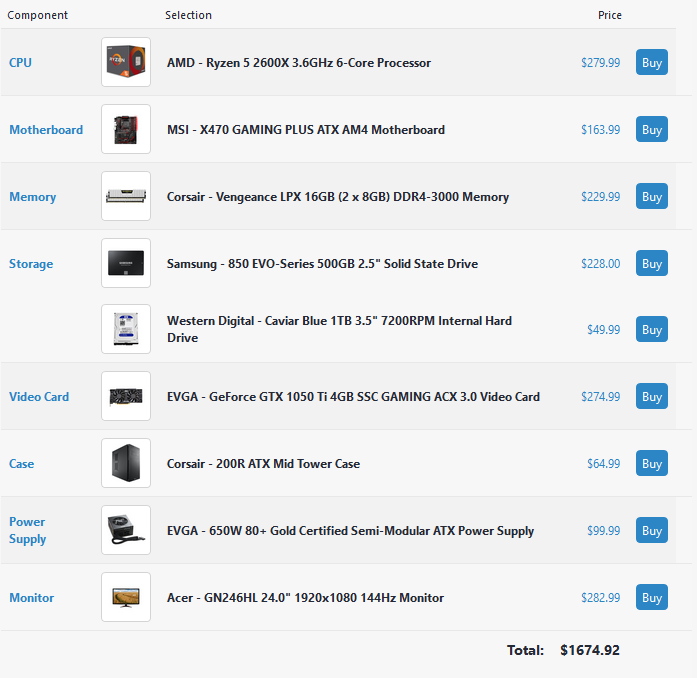Click the EVGA GeForce GTX 1050 Ti product name
Viewport: 697px width, 678px height.
pyautogui.click(x=353, y=397)
